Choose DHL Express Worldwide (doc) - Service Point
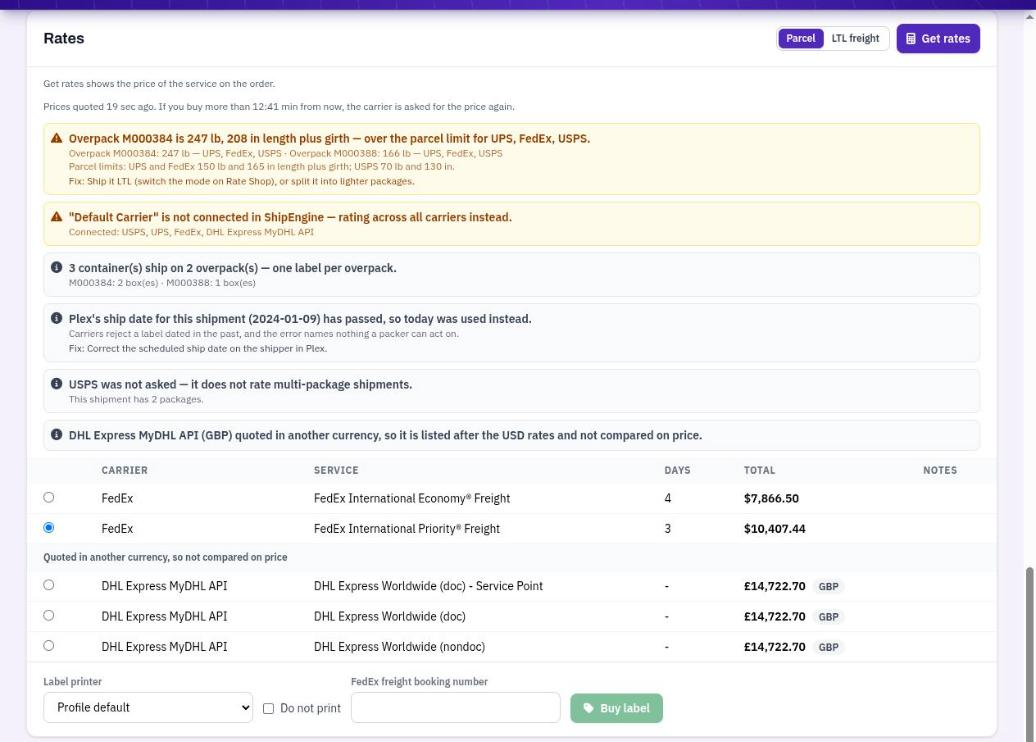 click(x=49, y=585)
